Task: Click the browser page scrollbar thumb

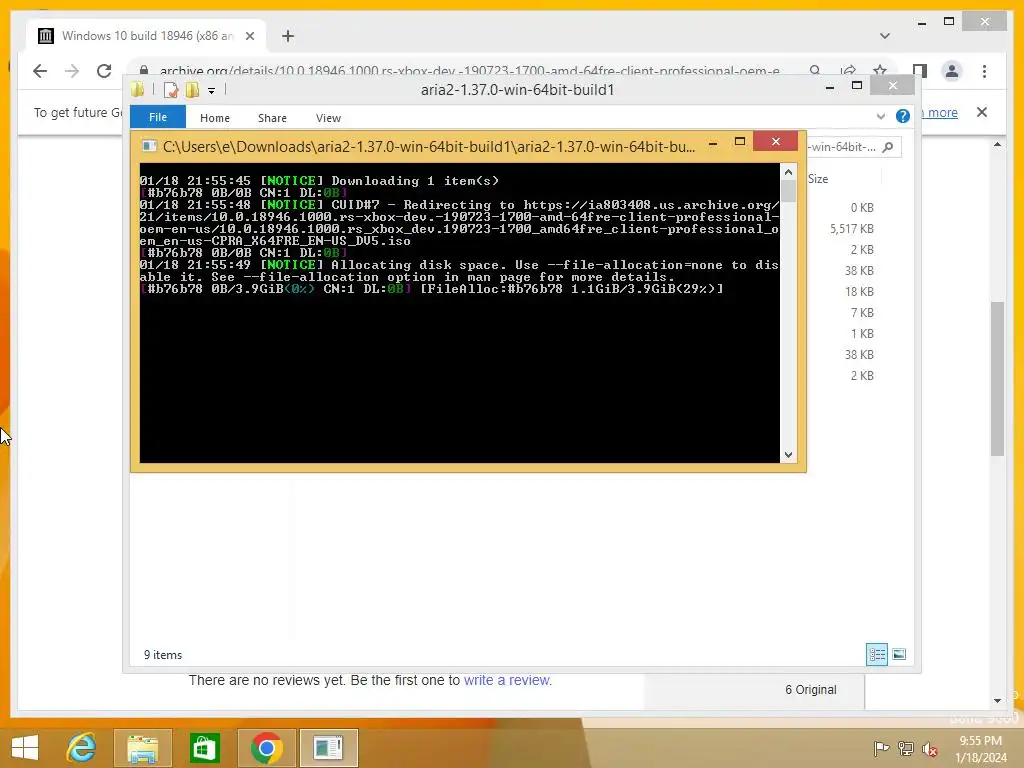Action: pyautogui.click(x=997, y=379)
